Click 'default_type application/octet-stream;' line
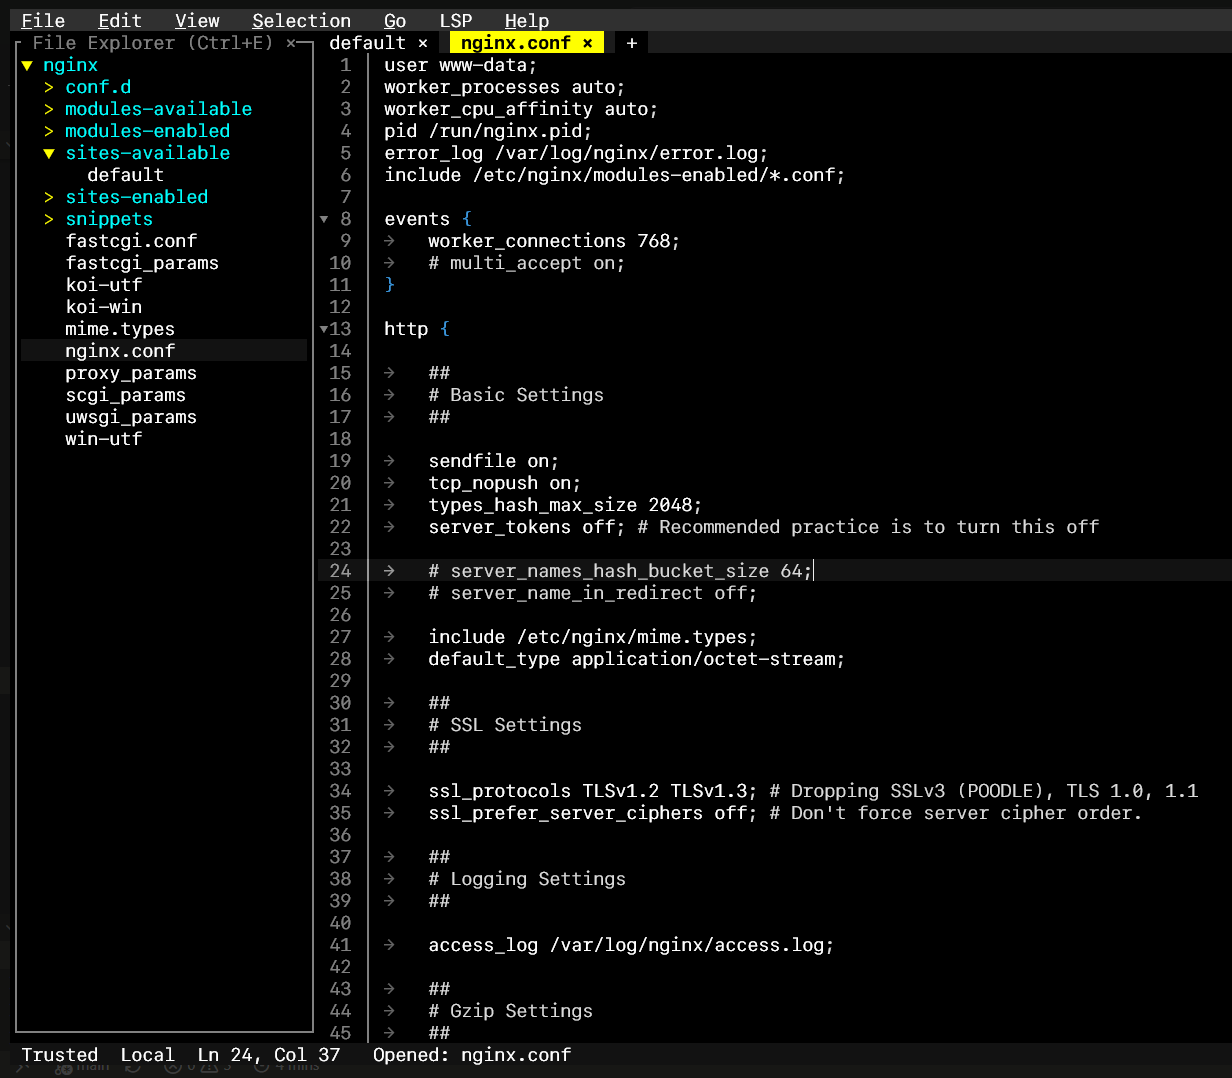 (x=636, y=659)
